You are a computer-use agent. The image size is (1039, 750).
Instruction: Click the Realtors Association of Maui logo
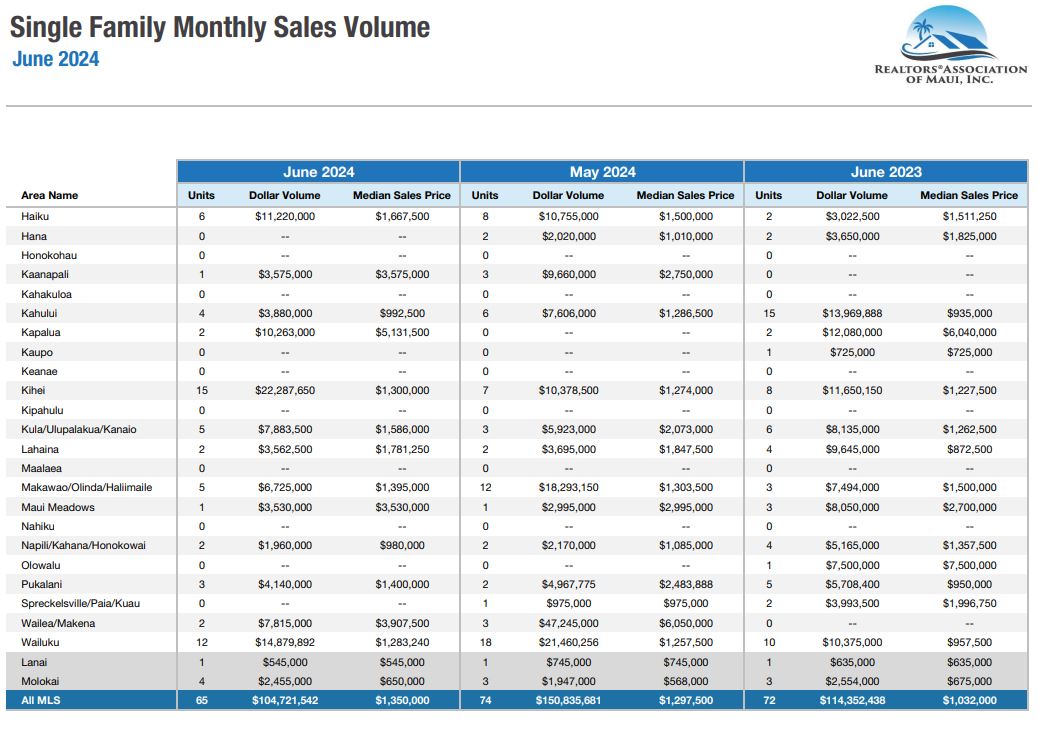pos(949,47)
